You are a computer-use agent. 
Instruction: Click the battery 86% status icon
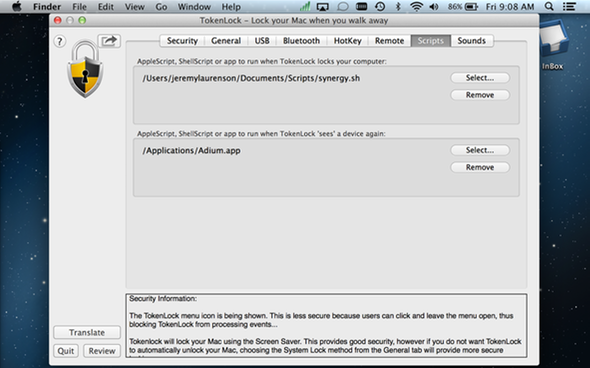[462, 6]
